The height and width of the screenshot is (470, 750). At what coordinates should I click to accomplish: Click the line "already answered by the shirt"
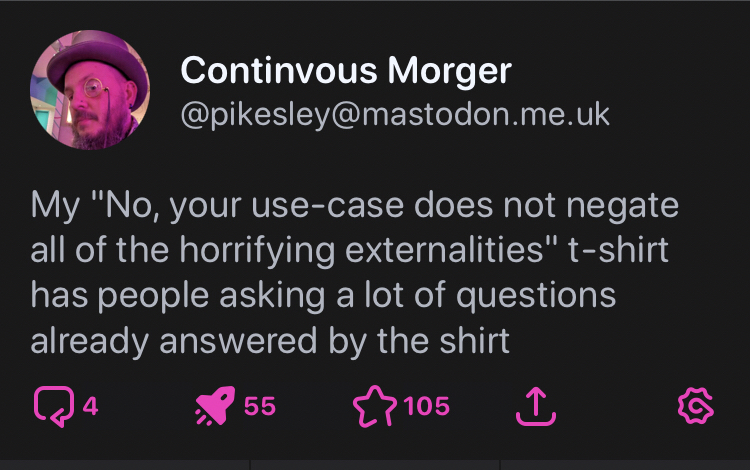pos(270,341)
